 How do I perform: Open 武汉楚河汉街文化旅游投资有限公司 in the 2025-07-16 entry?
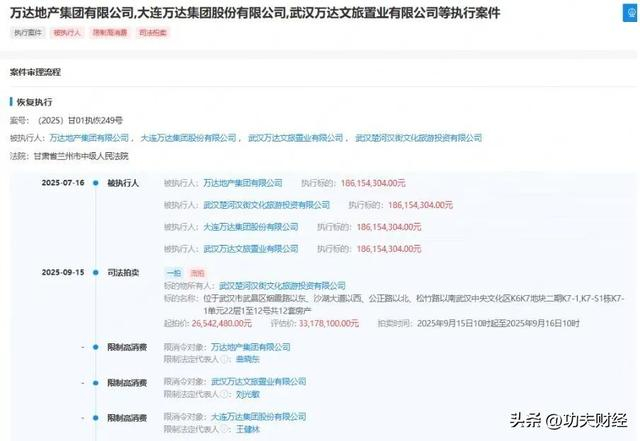[267, 205]
